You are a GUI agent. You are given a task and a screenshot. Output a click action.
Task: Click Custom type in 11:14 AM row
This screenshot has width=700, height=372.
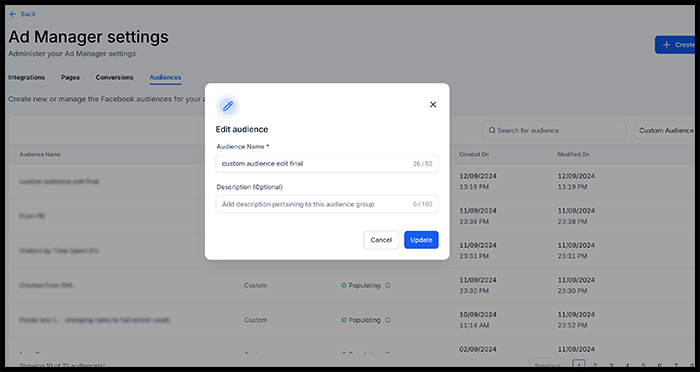click(x=255, y=320)
